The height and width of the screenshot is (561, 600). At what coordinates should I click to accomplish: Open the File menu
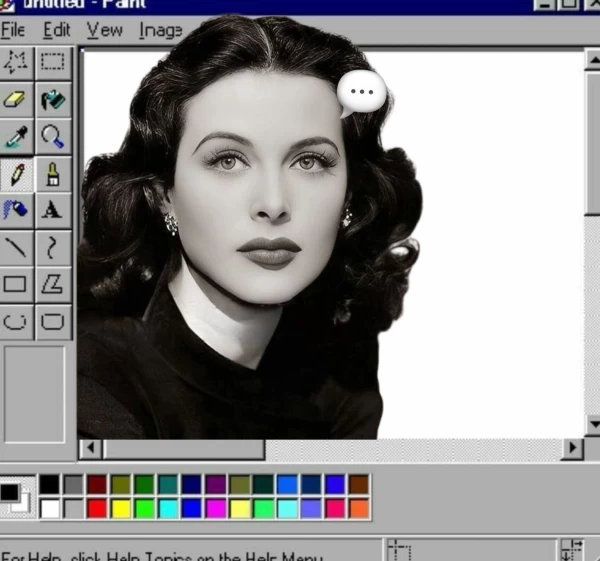tap(13, 30)
